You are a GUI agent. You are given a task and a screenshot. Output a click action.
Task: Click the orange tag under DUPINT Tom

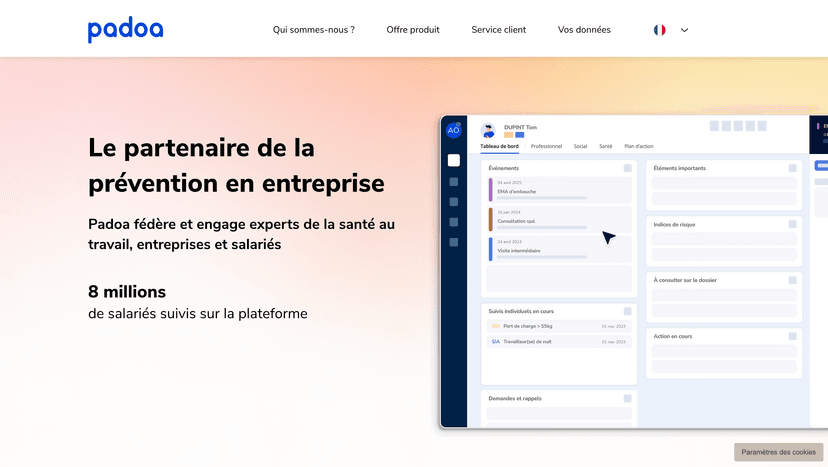508,135
